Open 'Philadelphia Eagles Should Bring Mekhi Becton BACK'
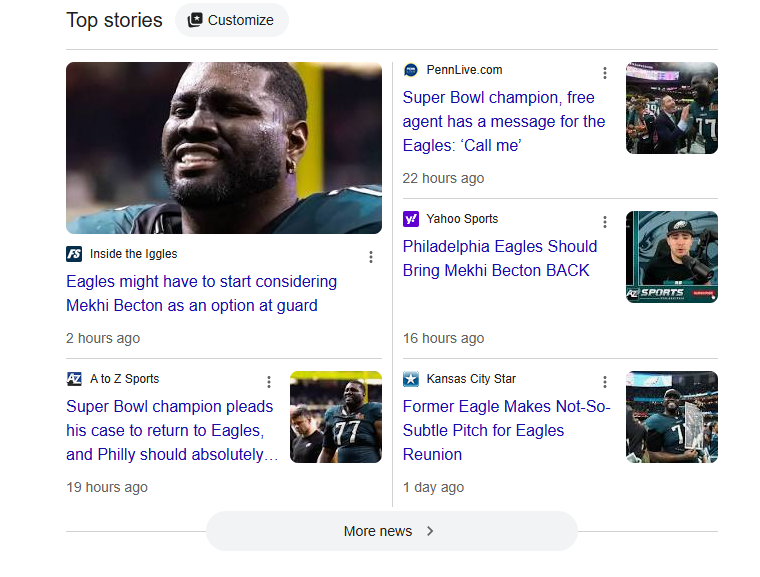Viewport: 760px width, 577px height. pos(500,258)
